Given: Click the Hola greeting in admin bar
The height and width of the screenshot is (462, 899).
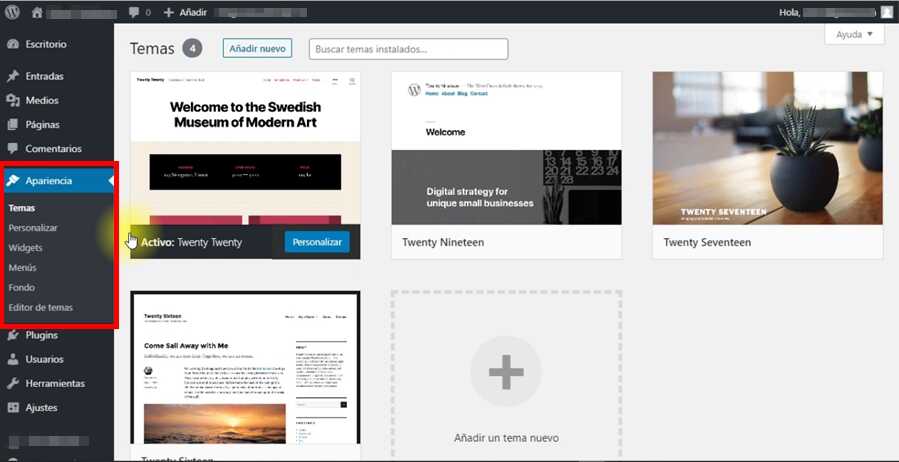Looking at the screenshot, I should pyautogui.click(x=789, y=12).
